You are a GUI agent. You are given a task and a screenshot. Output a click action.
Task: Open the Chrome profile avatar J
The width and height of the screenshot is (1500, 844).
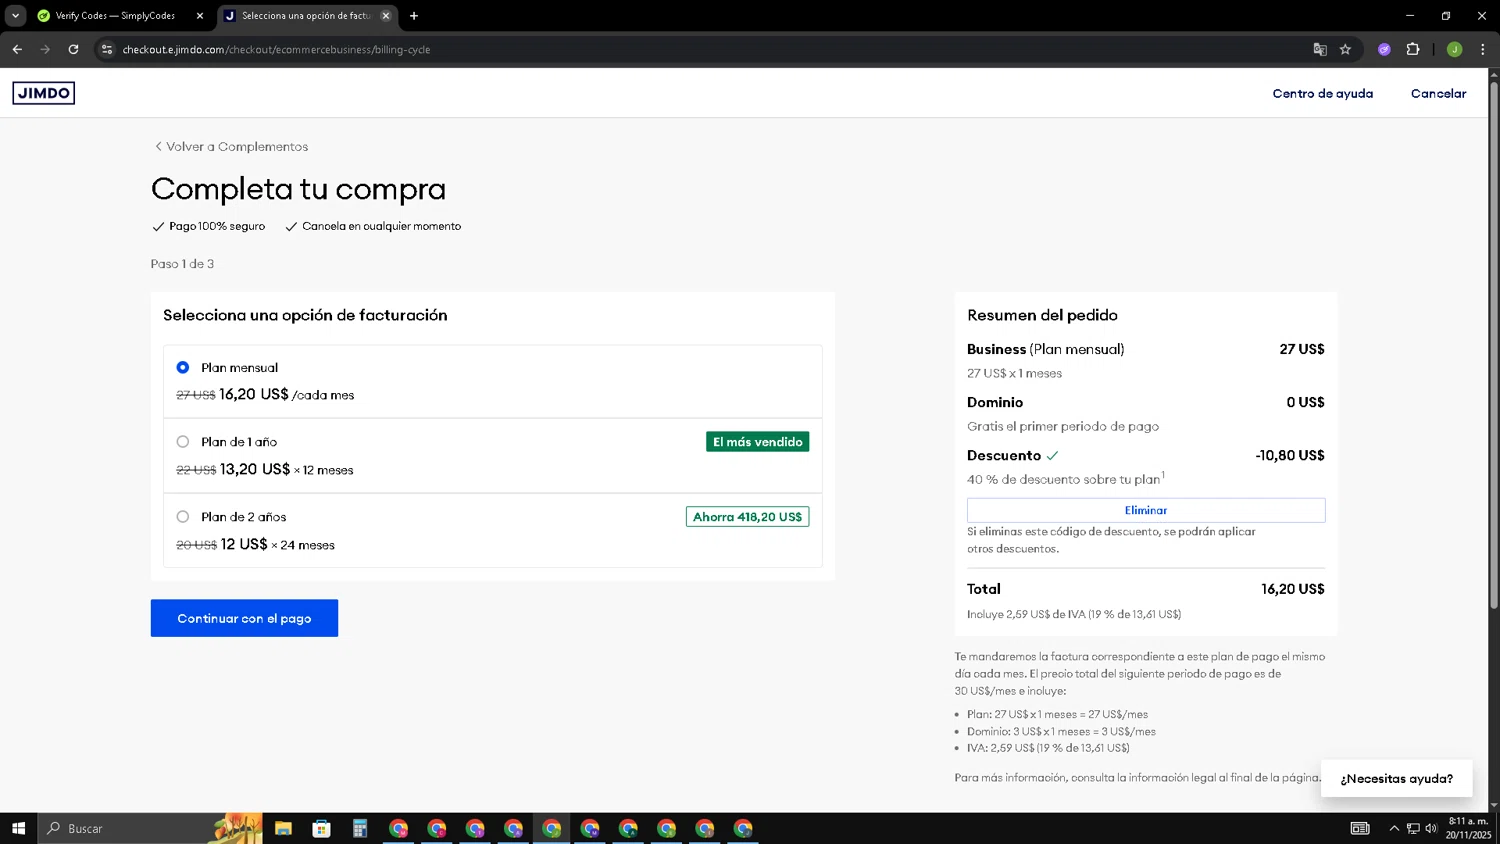point(1455,49)
